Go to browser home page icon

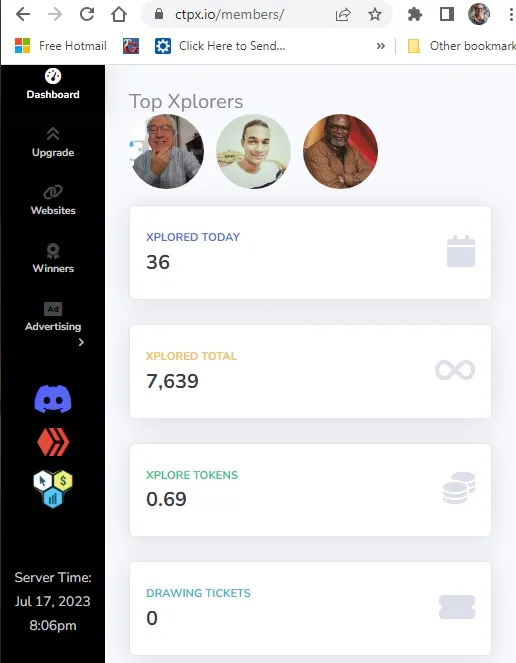pos(119,14)
